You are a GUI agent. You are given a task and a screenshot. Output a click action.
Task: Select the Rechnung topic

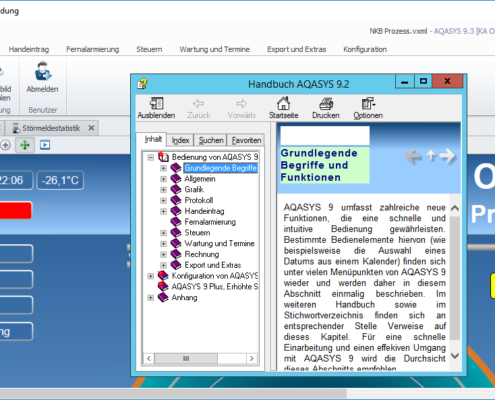point(202,254)
